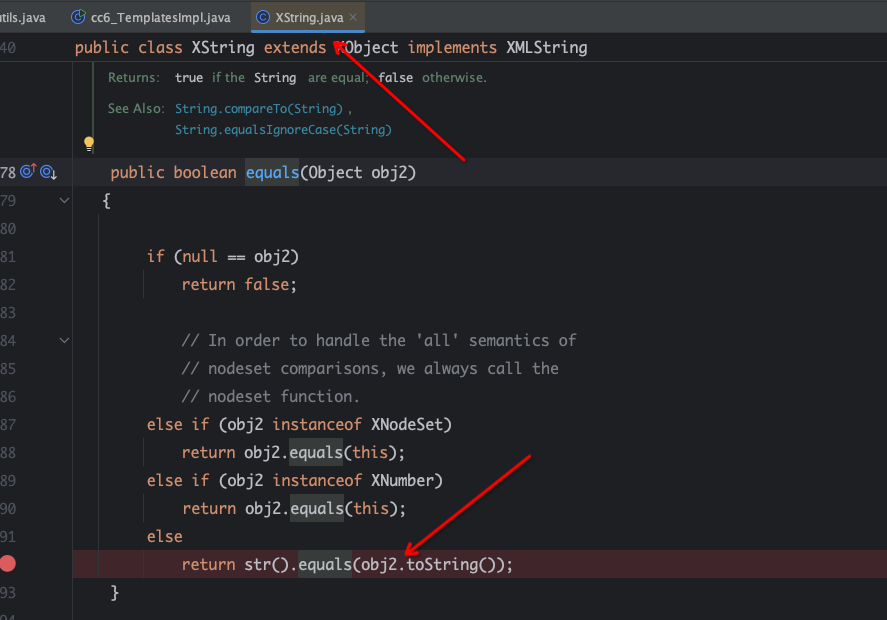Collapse the comment block fold arrow
Viewport: 887px width, 620px height.
pyautogui.click(x=64, y=341)
